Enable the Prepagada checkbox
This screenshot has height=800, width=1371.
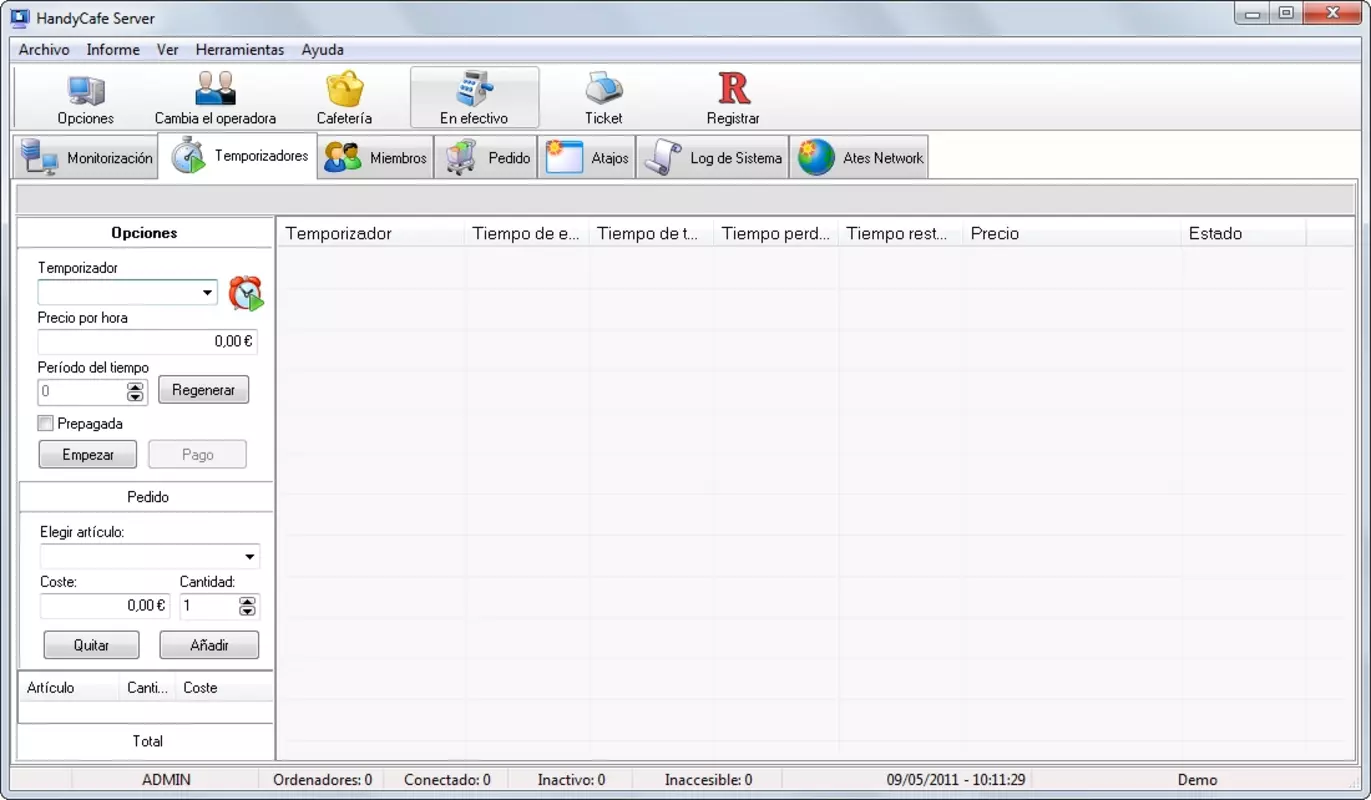click(x=46, y=424)
